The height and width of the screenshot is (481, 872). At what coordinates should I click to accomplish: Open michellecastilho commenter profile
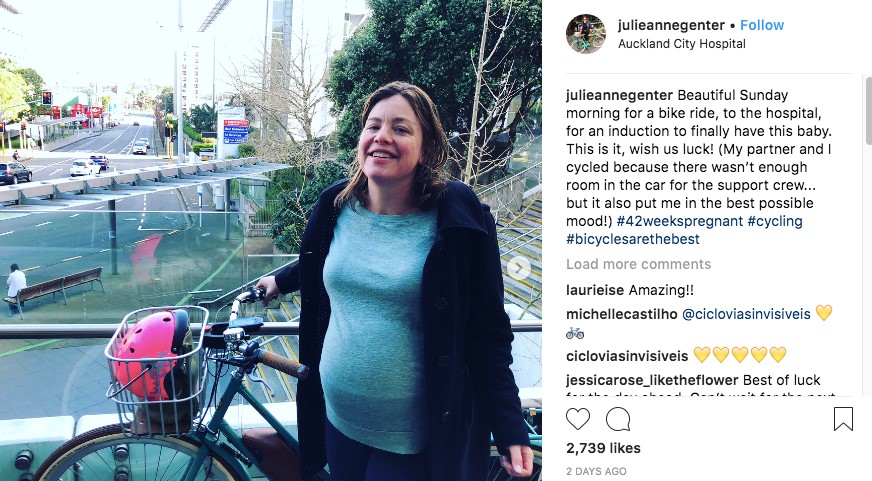click(x=622, y=314)
